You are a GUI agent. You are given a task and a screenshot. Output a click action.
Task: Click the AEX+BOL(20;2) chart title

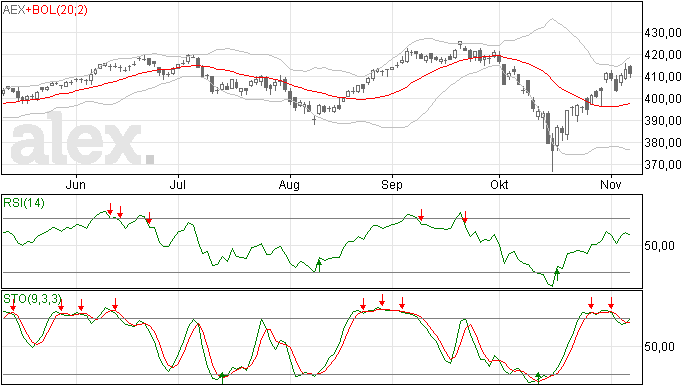point(45,10)
